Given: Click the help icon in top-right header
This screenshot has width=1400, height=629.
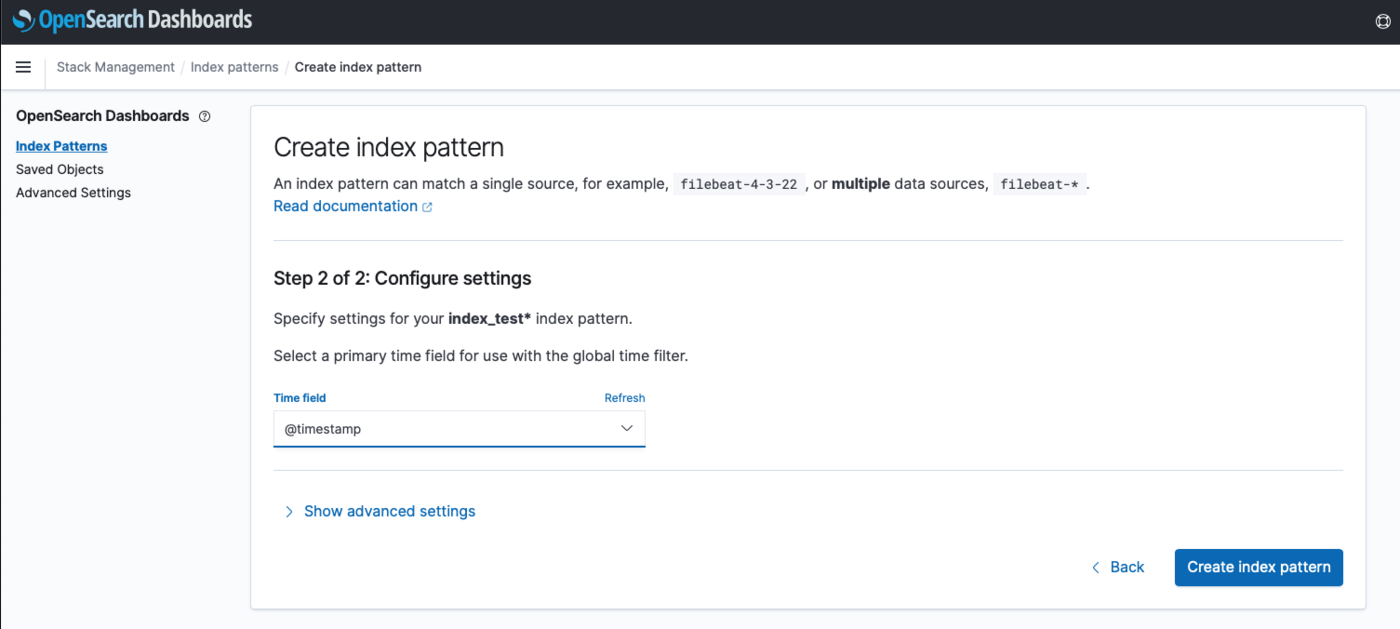Looking at the screenshot, I should (x=1383, y=22).
